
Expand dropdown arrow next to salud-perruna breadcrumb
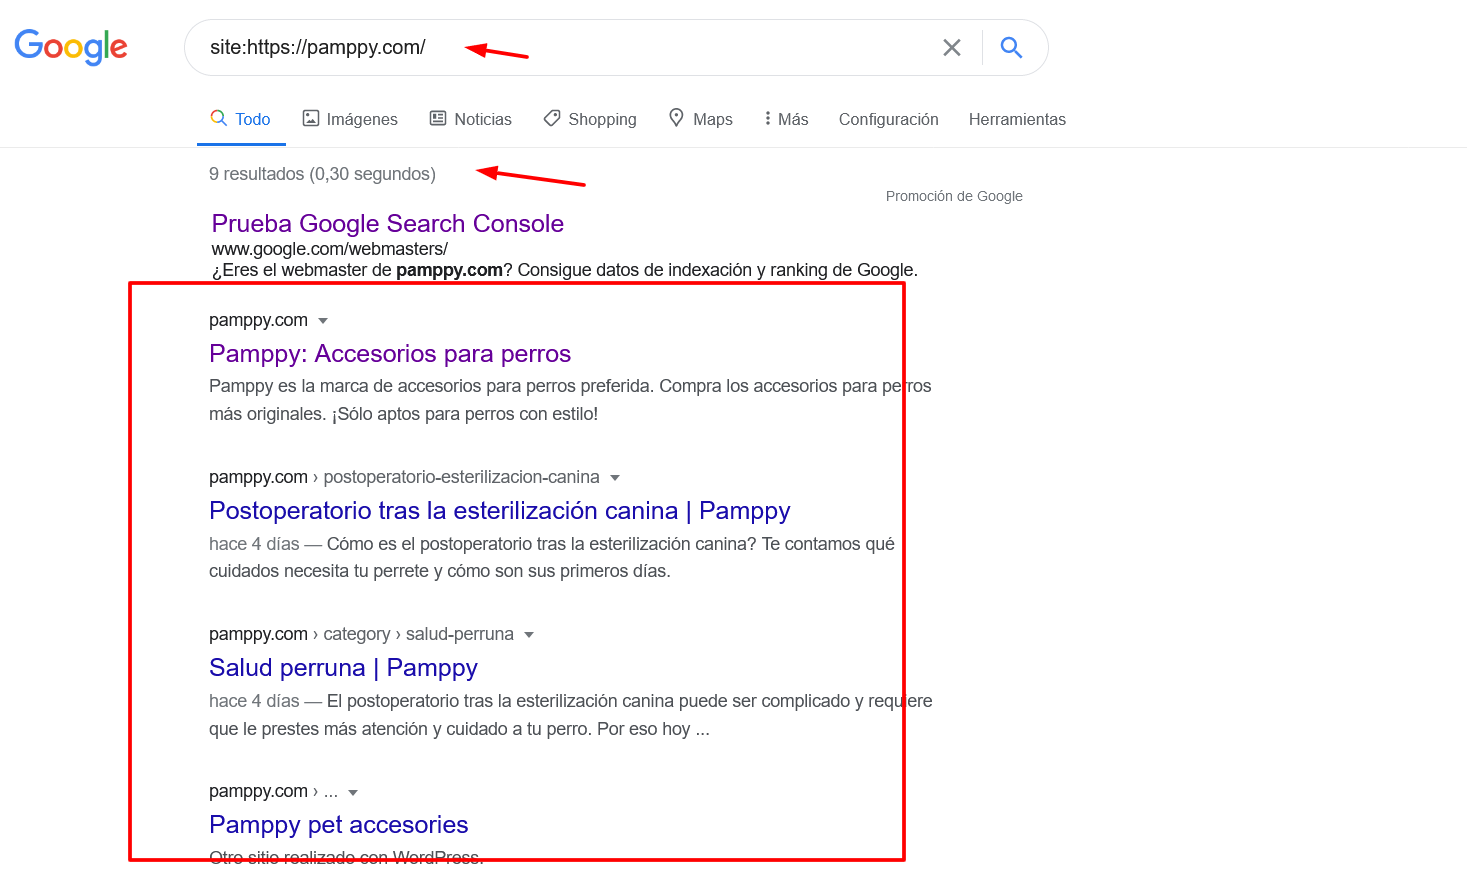pos(529,635)
